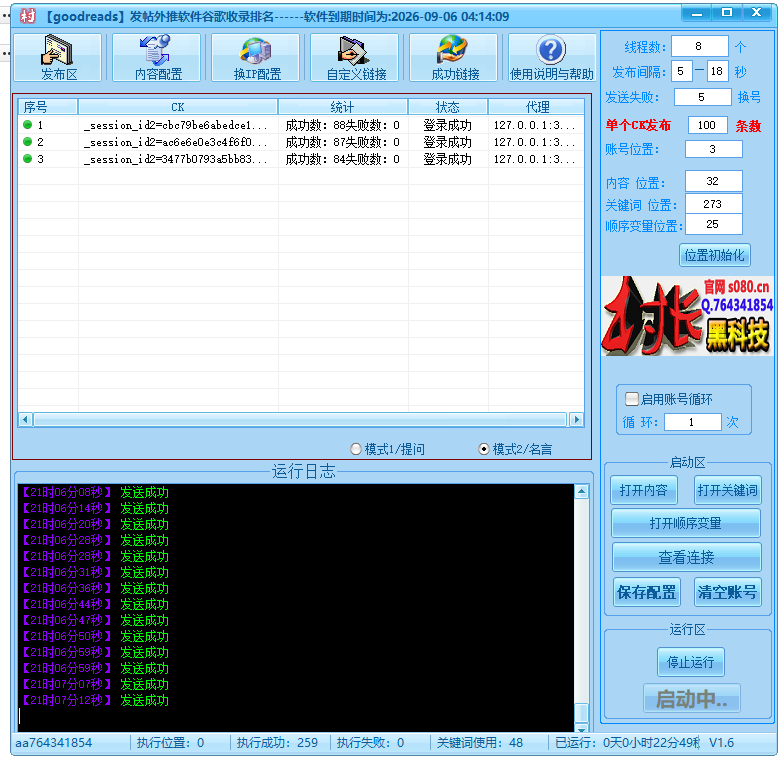
Task: Click the 循环 count input field
Action: (692, 422)
